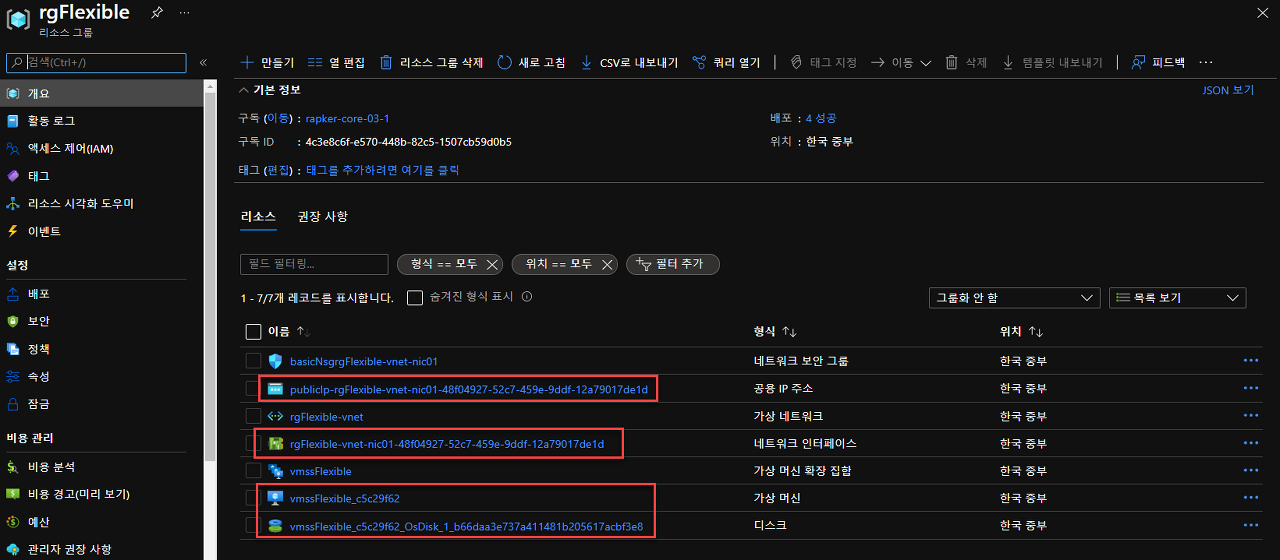Click the 잠금 lock icon in sidebar
This screenshot has height=560, width=1280.
point(13,404)
